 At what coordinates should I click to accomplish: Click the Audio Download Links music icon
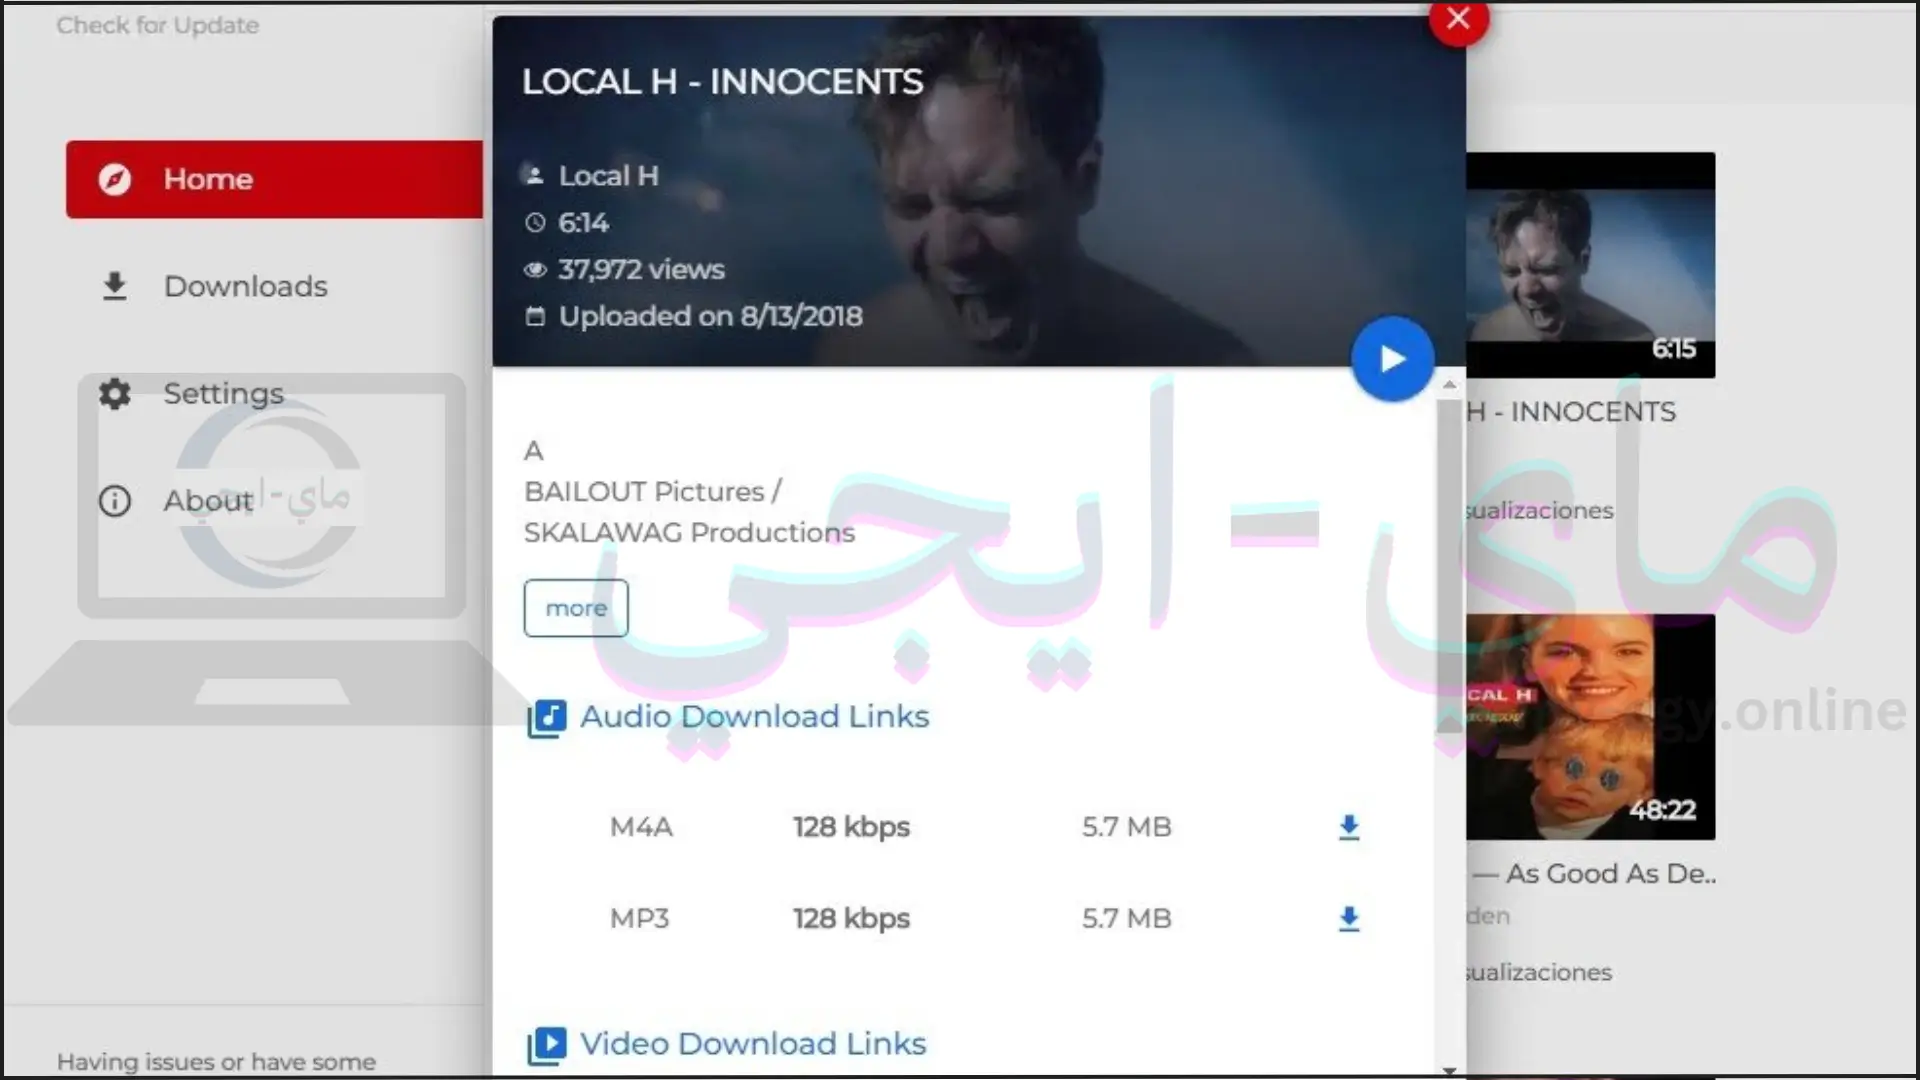point(546,718)
